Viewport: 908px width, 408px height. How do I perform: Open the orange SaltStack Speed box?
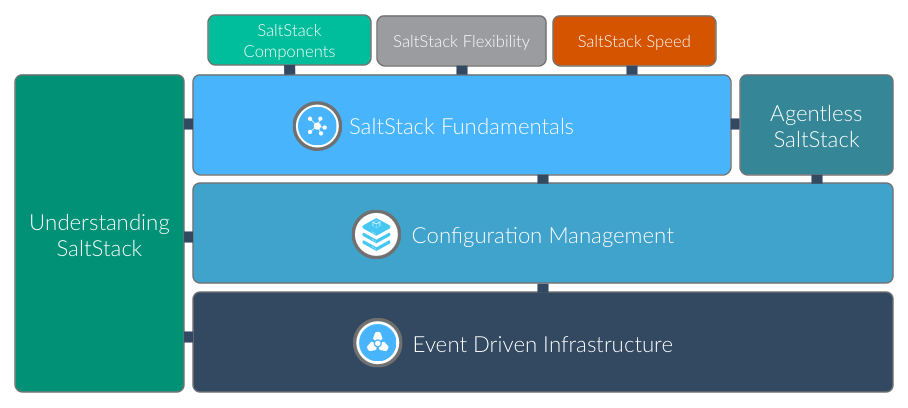click(634, 40)
